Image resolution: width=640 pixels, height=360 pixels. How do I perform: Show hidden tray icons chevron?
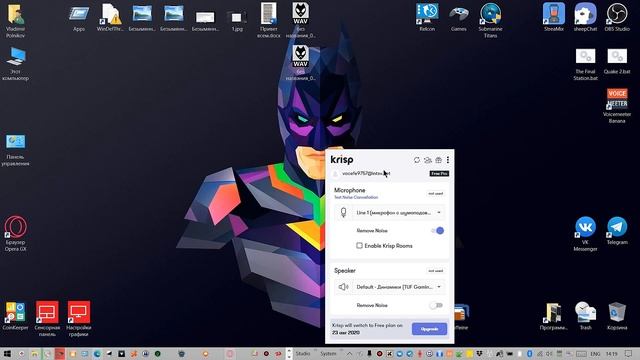349,353
